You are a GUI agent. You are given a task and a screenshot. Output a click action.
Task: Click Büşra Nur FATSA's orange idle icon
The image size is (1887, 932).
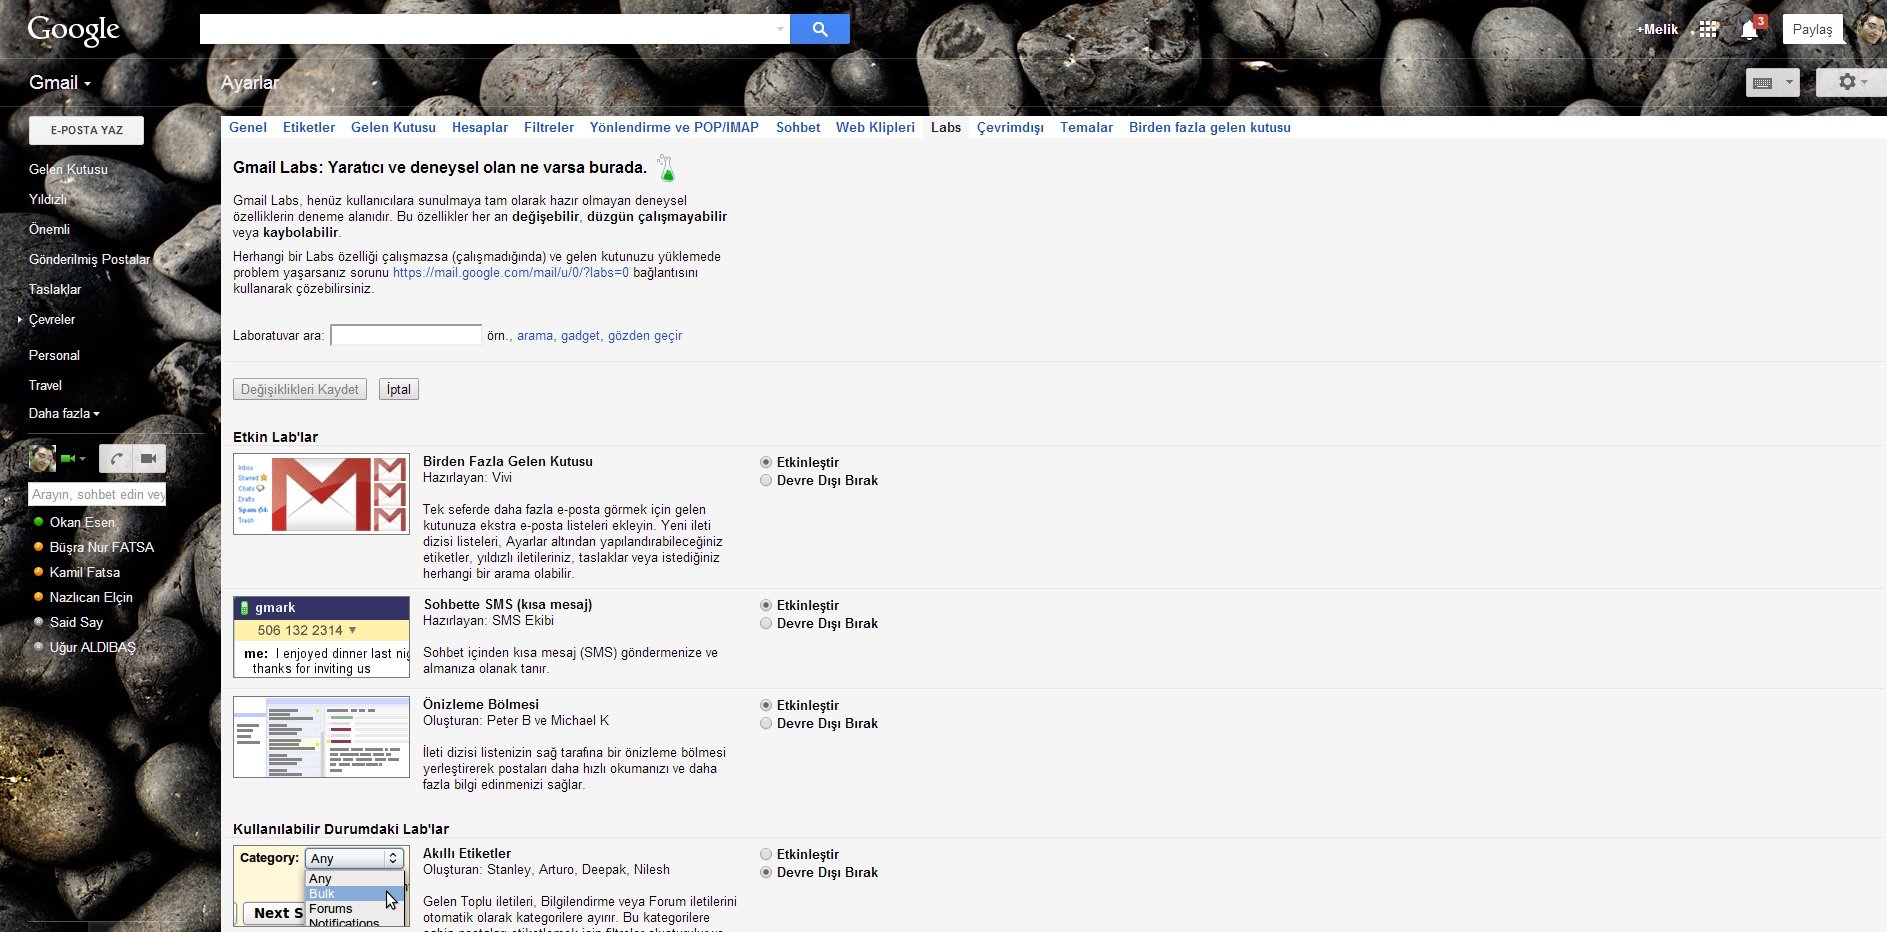39,547
